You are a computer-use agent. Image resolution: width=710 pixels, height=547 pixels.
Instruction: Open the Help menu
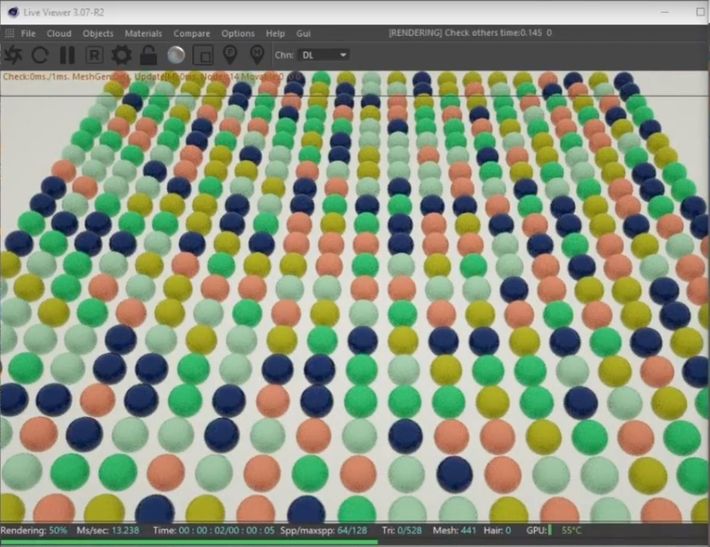275,34
